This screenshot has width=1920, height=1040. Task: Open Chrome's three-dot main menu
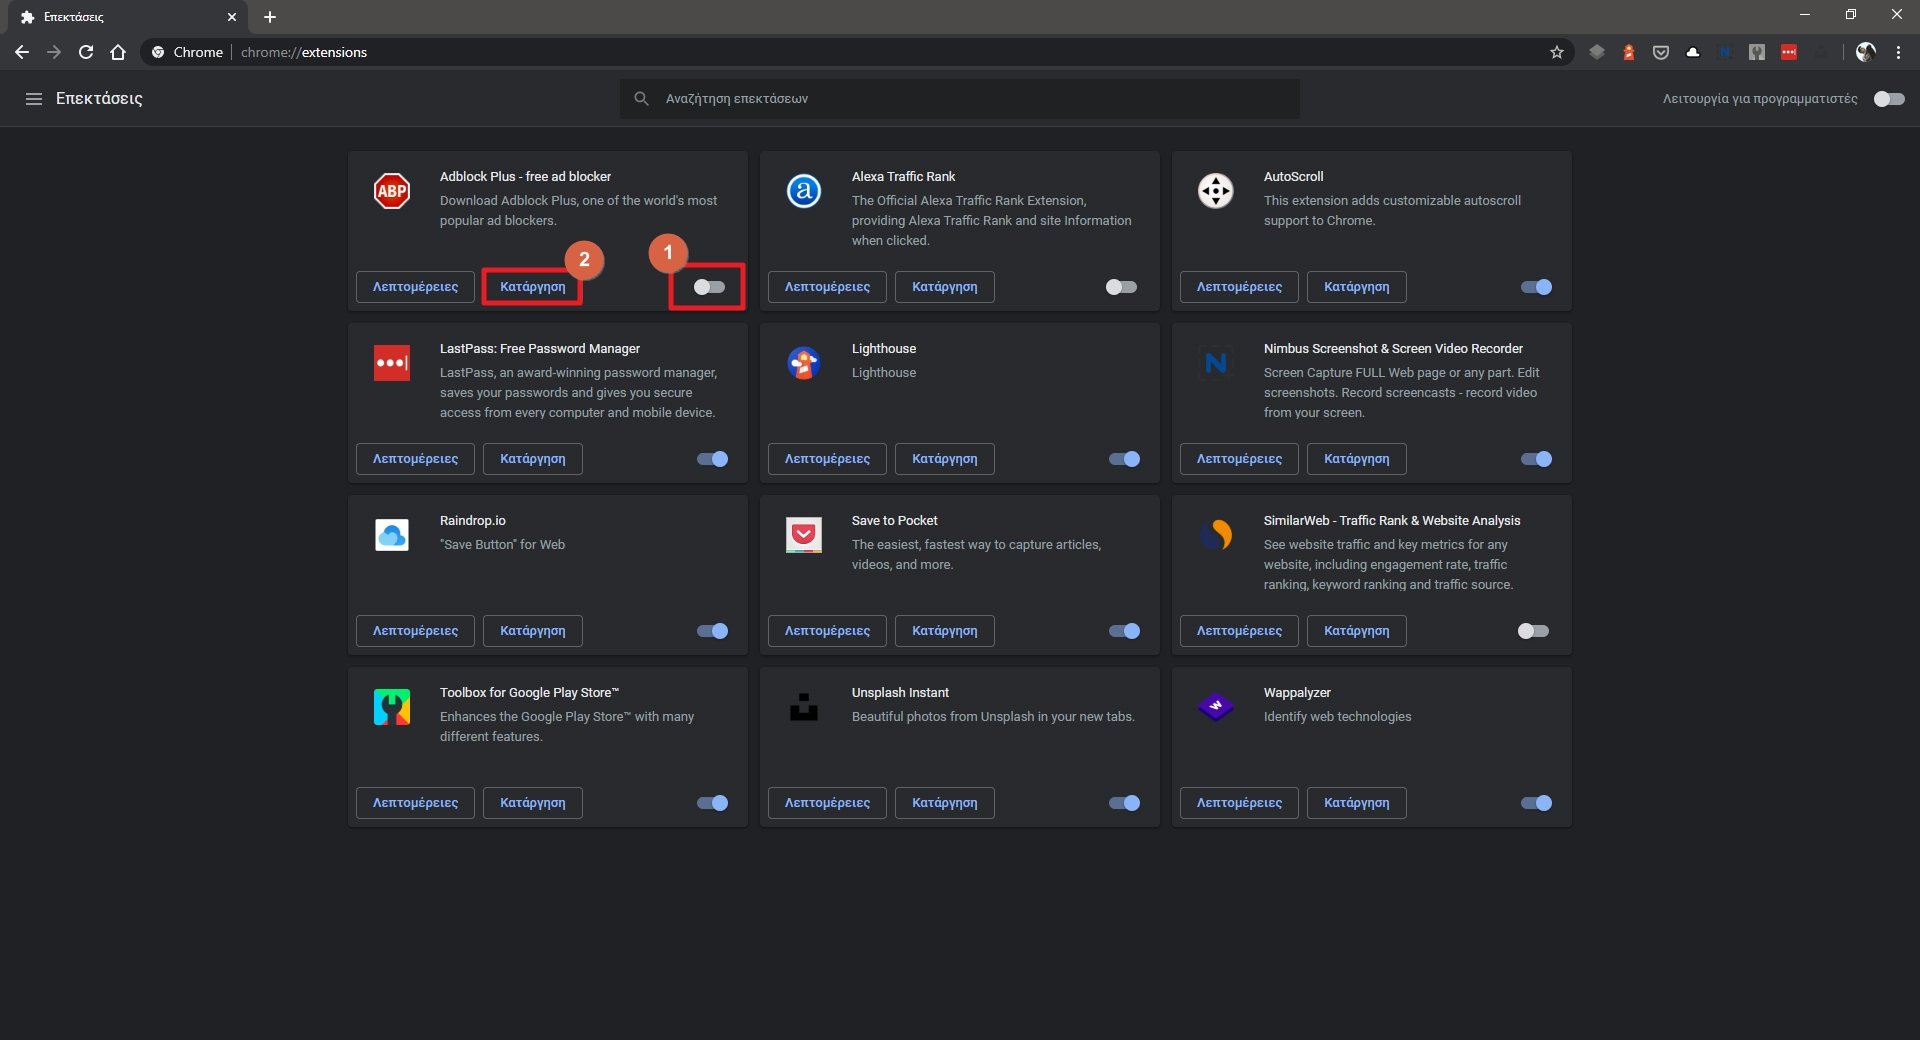click(x=1898, y=52)
